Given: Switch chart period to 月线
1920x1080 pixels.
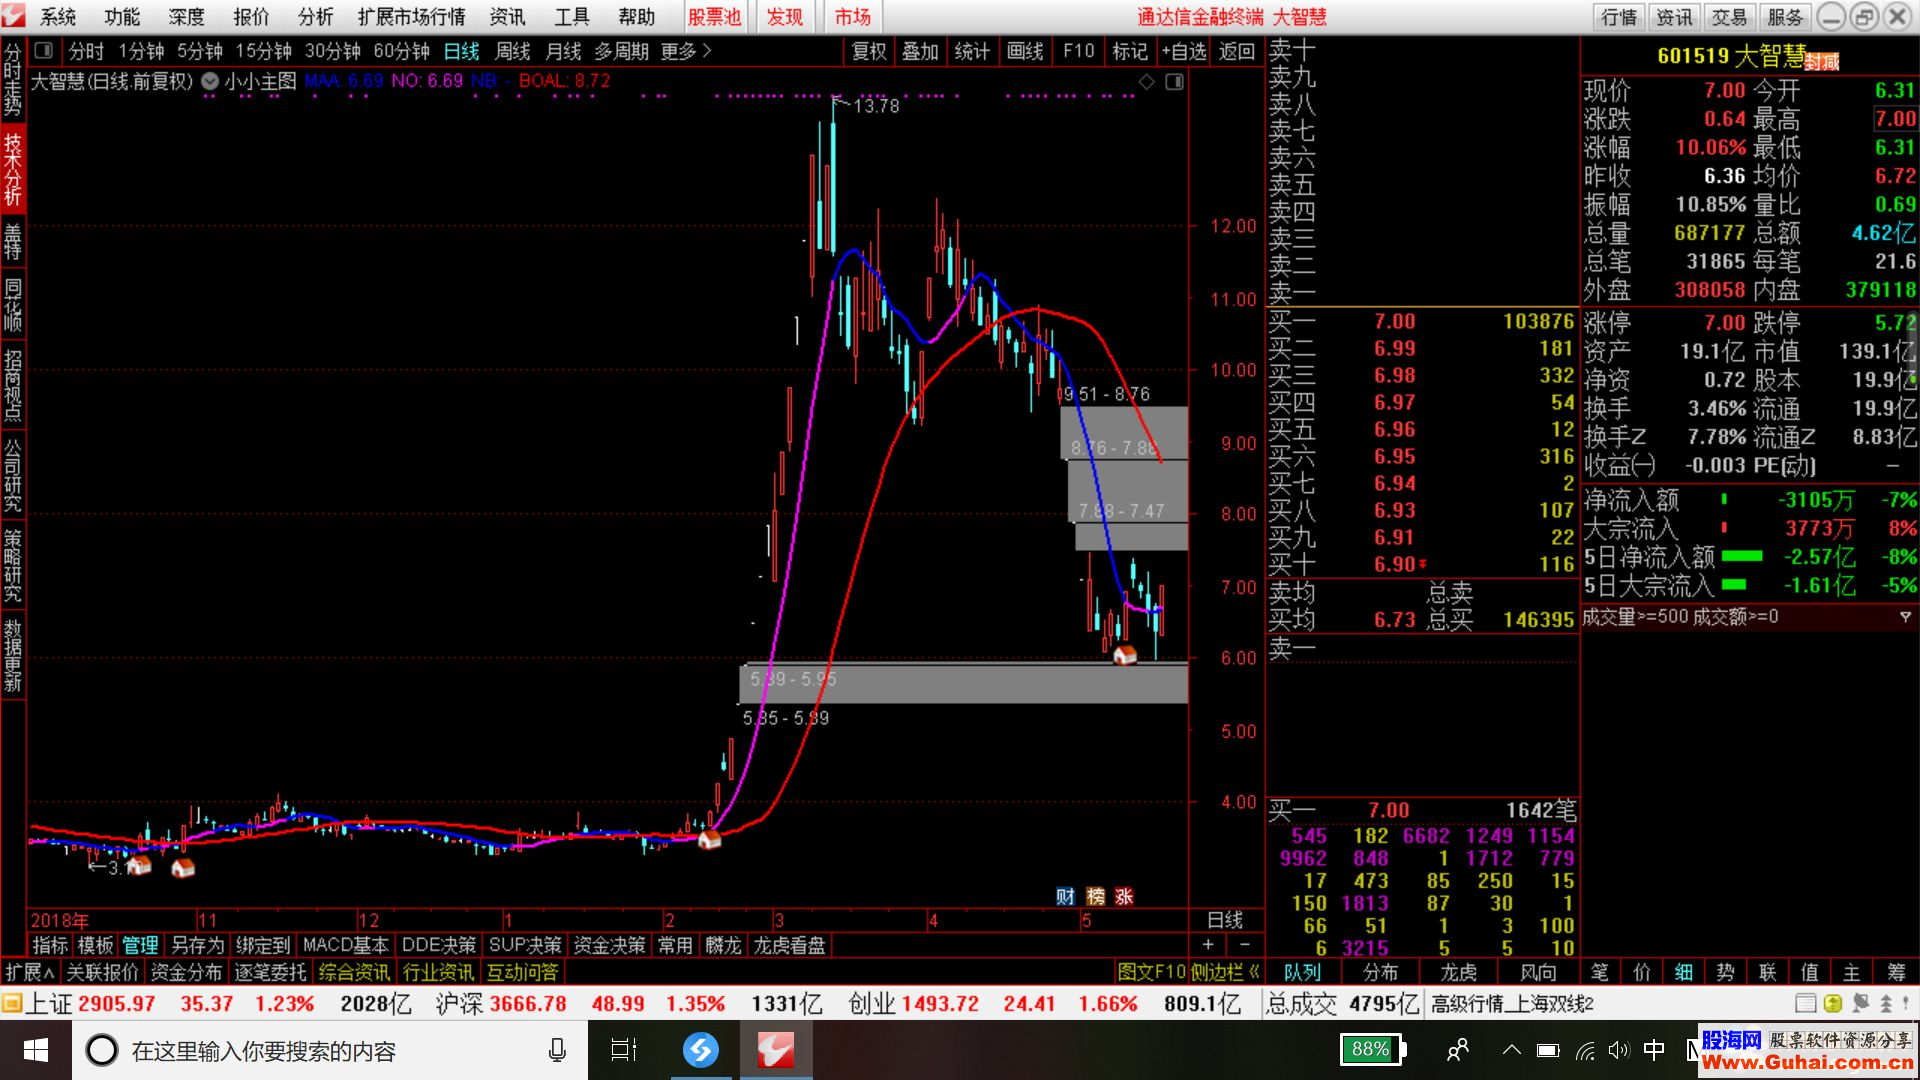Looking at the screenshot, I should [x=563, y=51].
